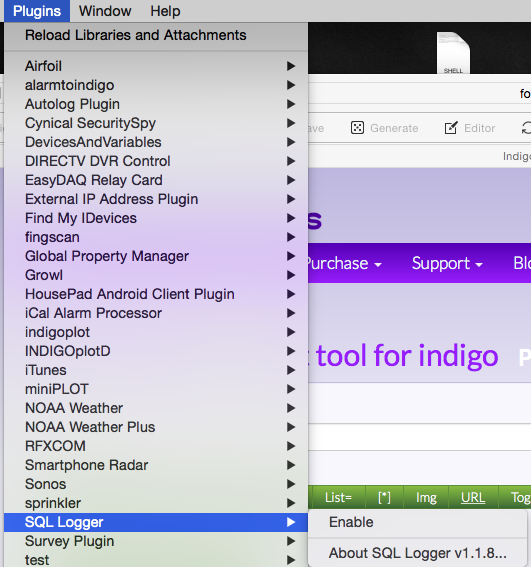Image resolution: width=531 pixels, height=567 pixels.
Task: Open the NOAA Weather Plus submenu
Action: (156, 427)
